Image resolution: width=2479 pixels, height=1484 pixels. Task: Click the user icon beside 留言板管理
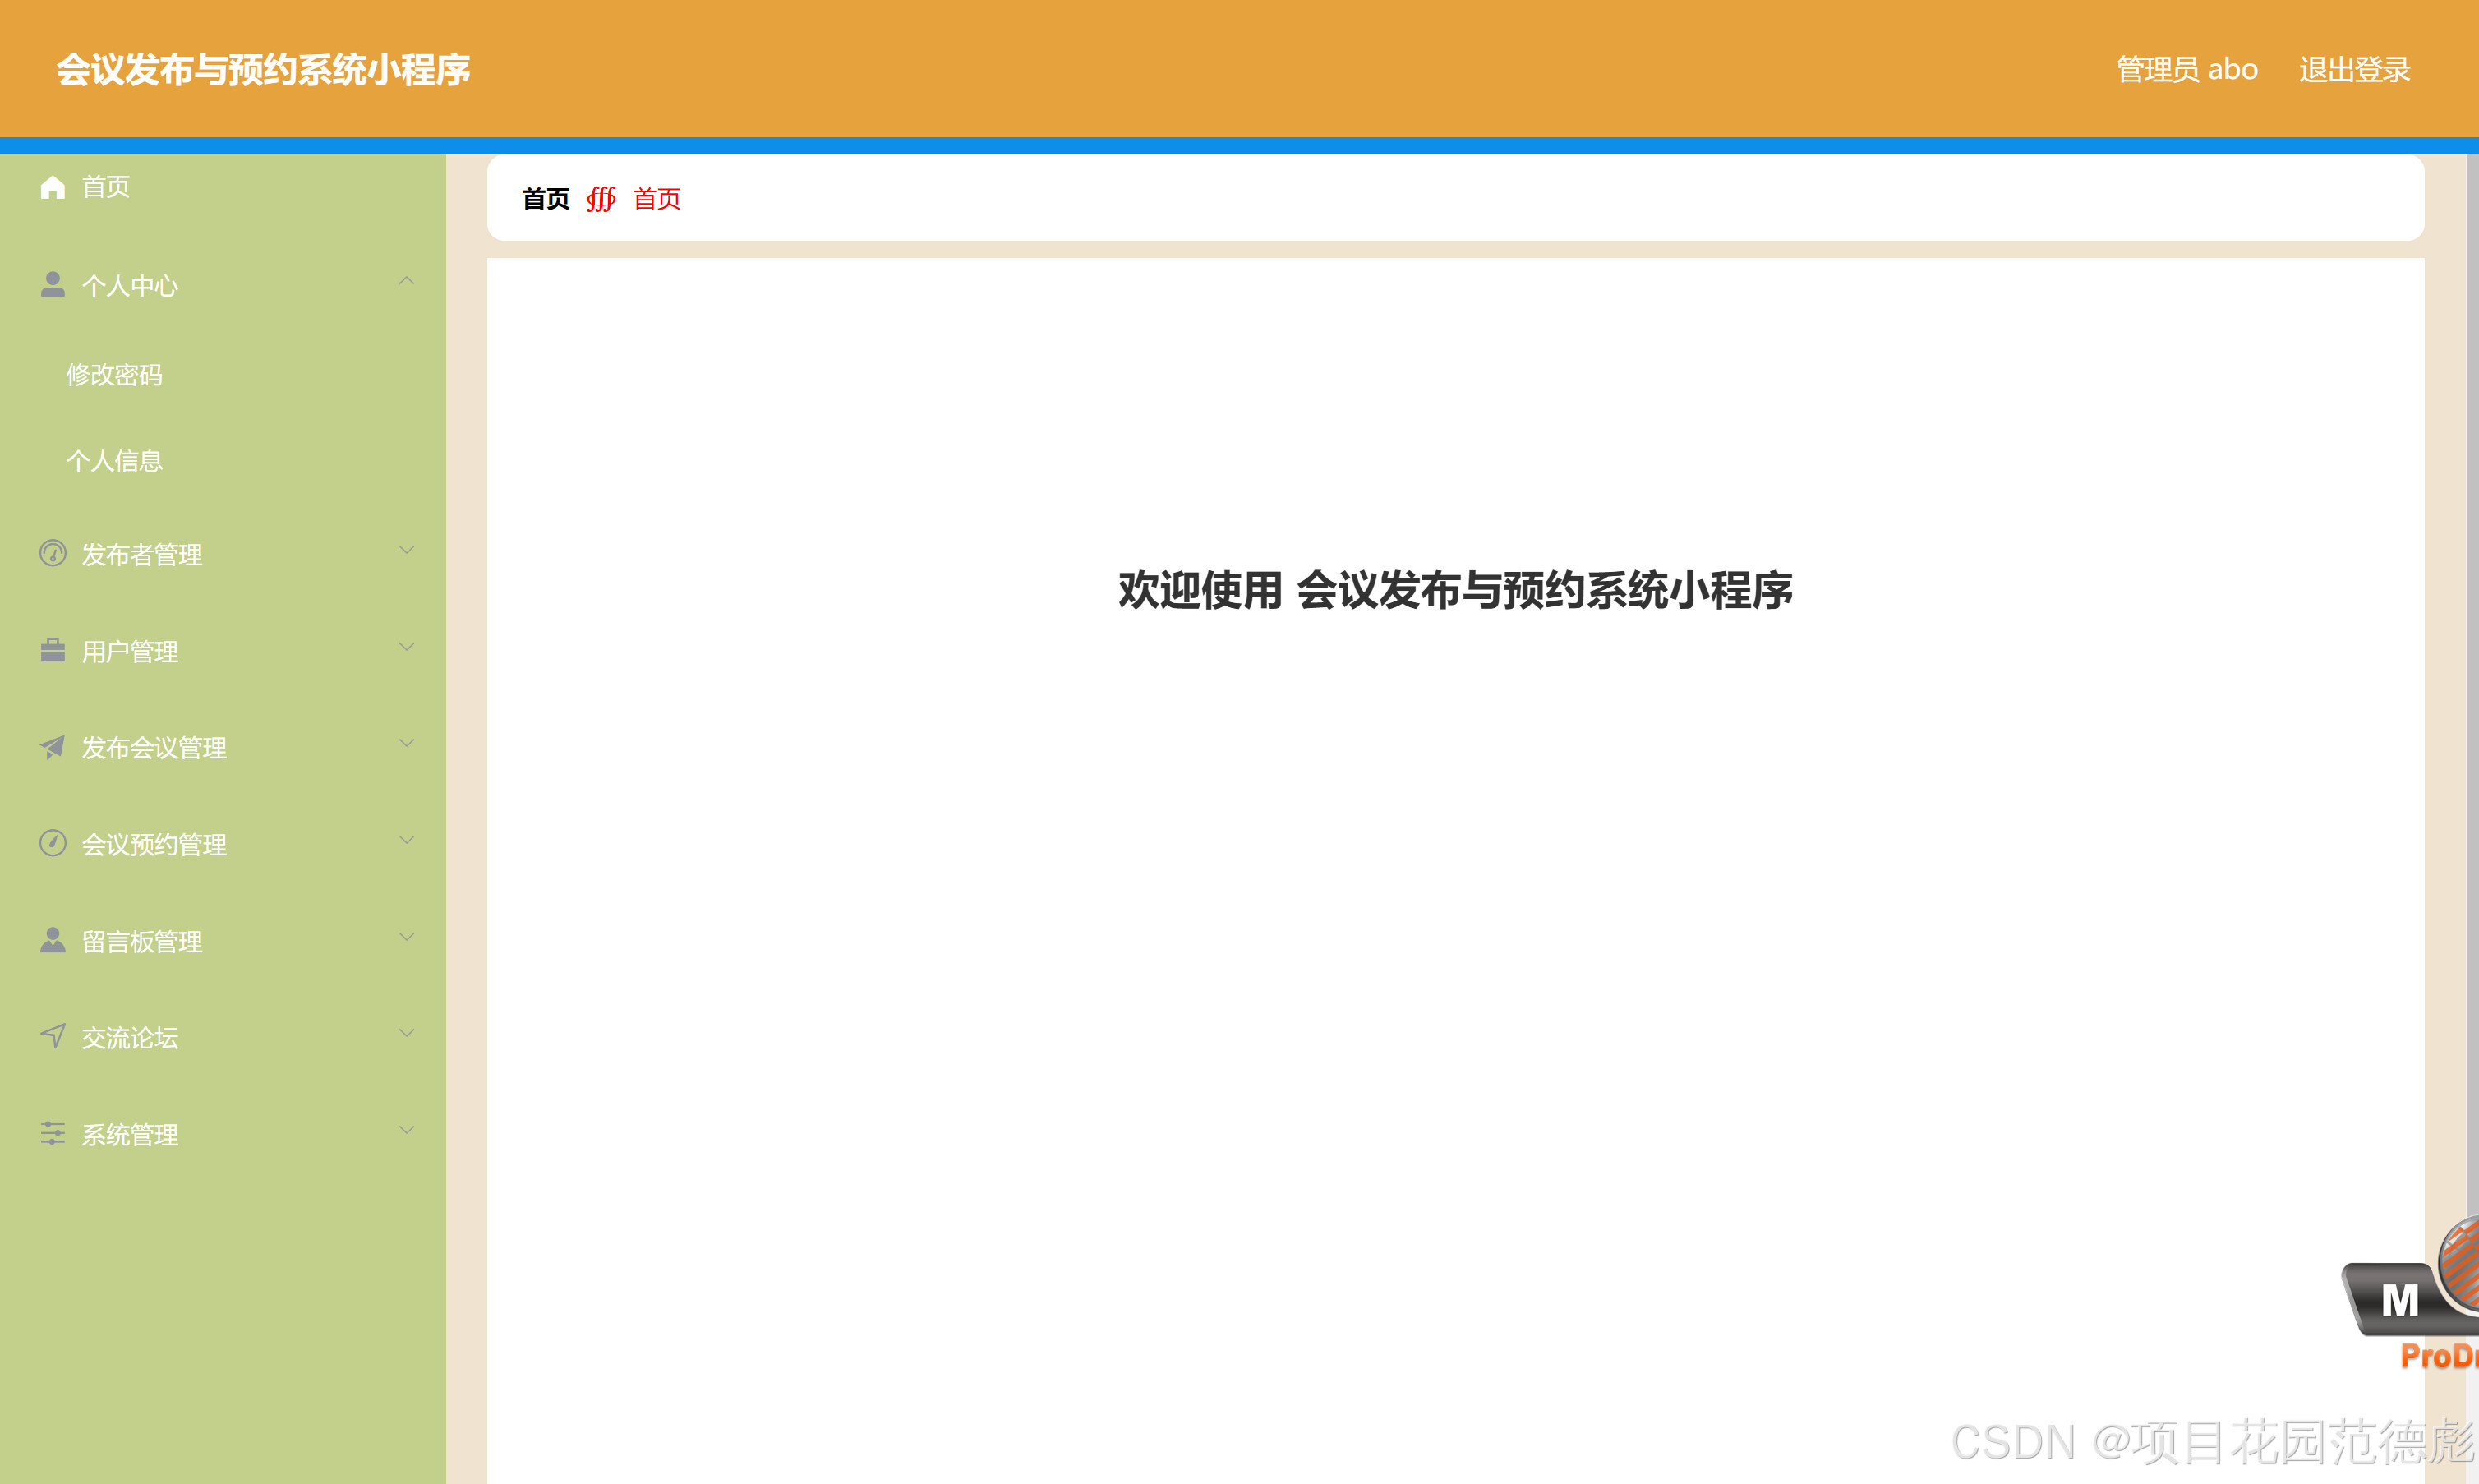point(52,939)
